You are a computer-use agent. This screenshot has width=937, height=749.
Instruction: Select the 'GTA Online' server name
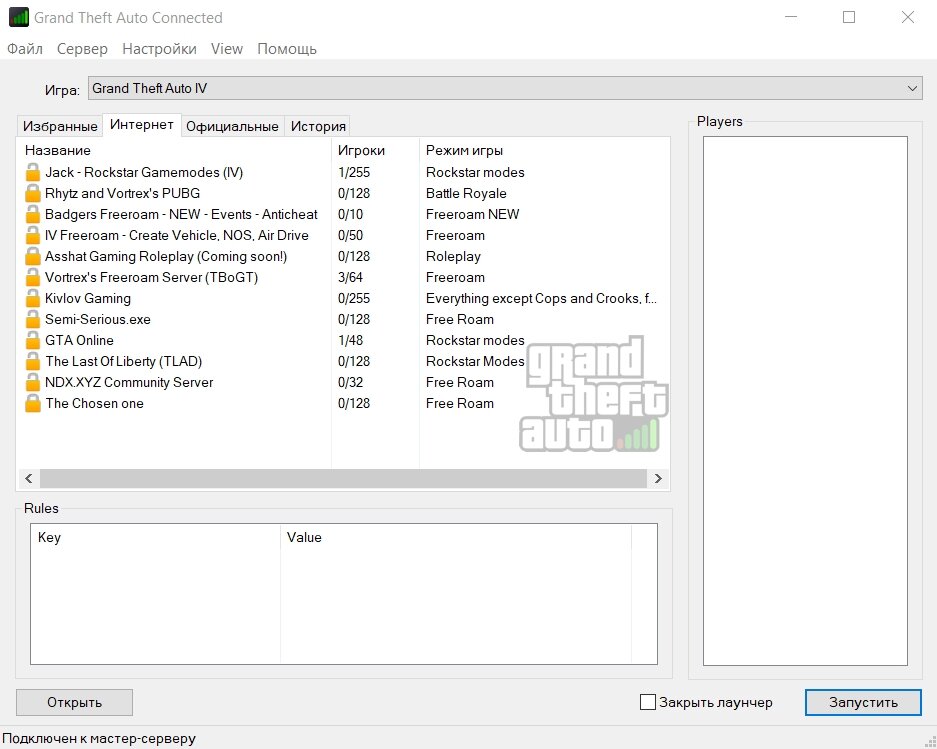pyautogui.click(x=79, y=340)
